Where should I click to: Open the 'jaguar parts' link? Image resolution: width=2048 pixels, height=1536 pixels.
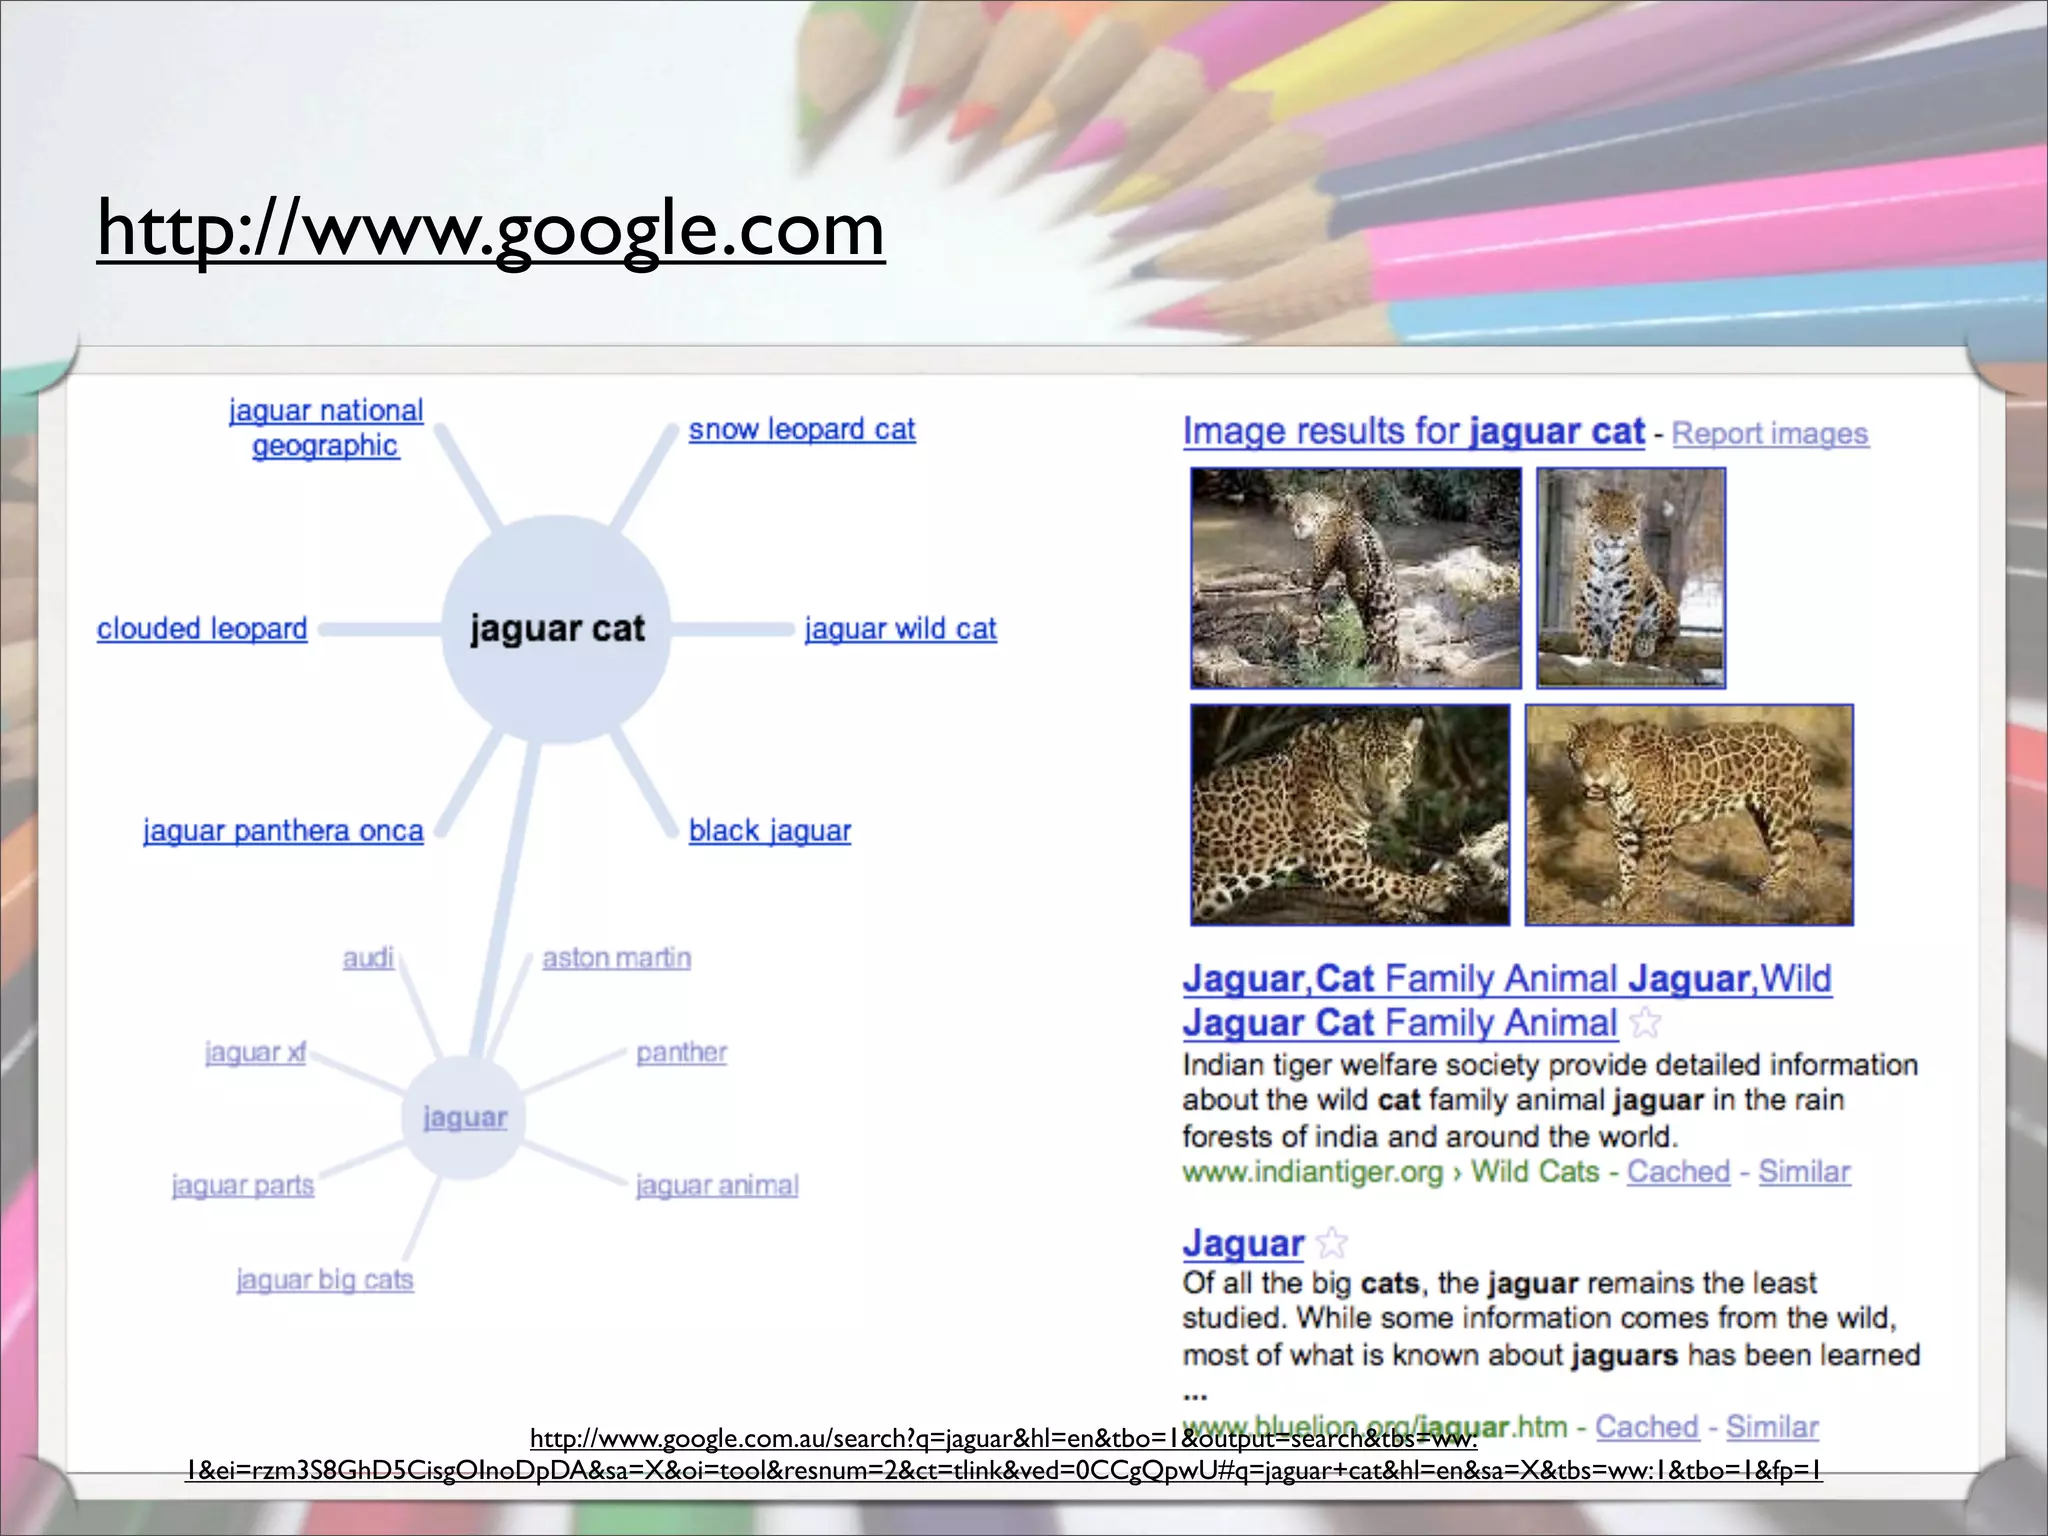[x=243, y=1186]
